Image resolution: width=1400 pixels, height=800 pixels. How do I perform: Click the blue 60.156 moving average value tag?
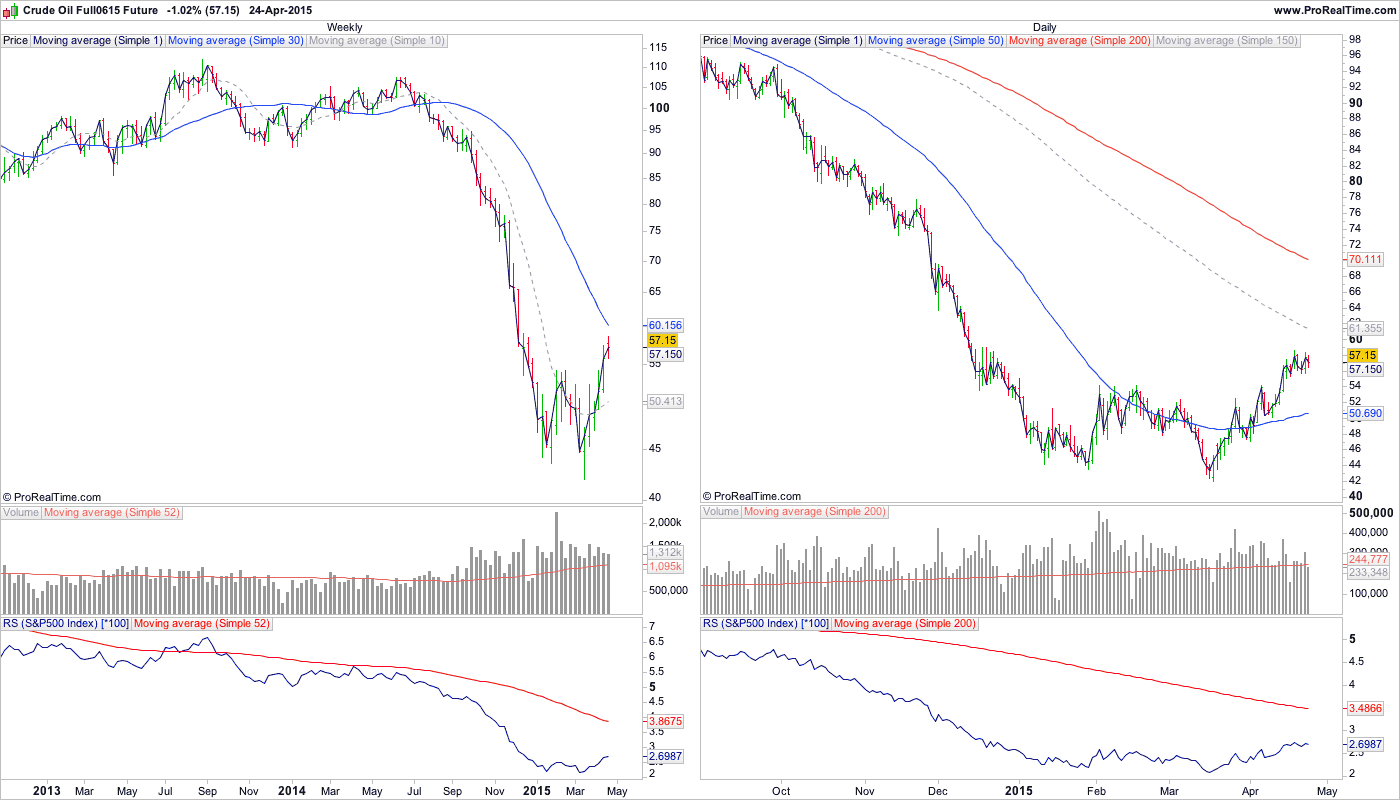[665, 326]
